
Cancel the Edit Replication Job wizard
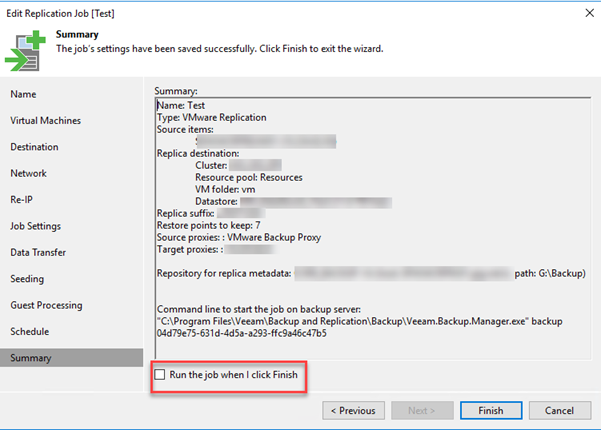[x=560, y=411]
